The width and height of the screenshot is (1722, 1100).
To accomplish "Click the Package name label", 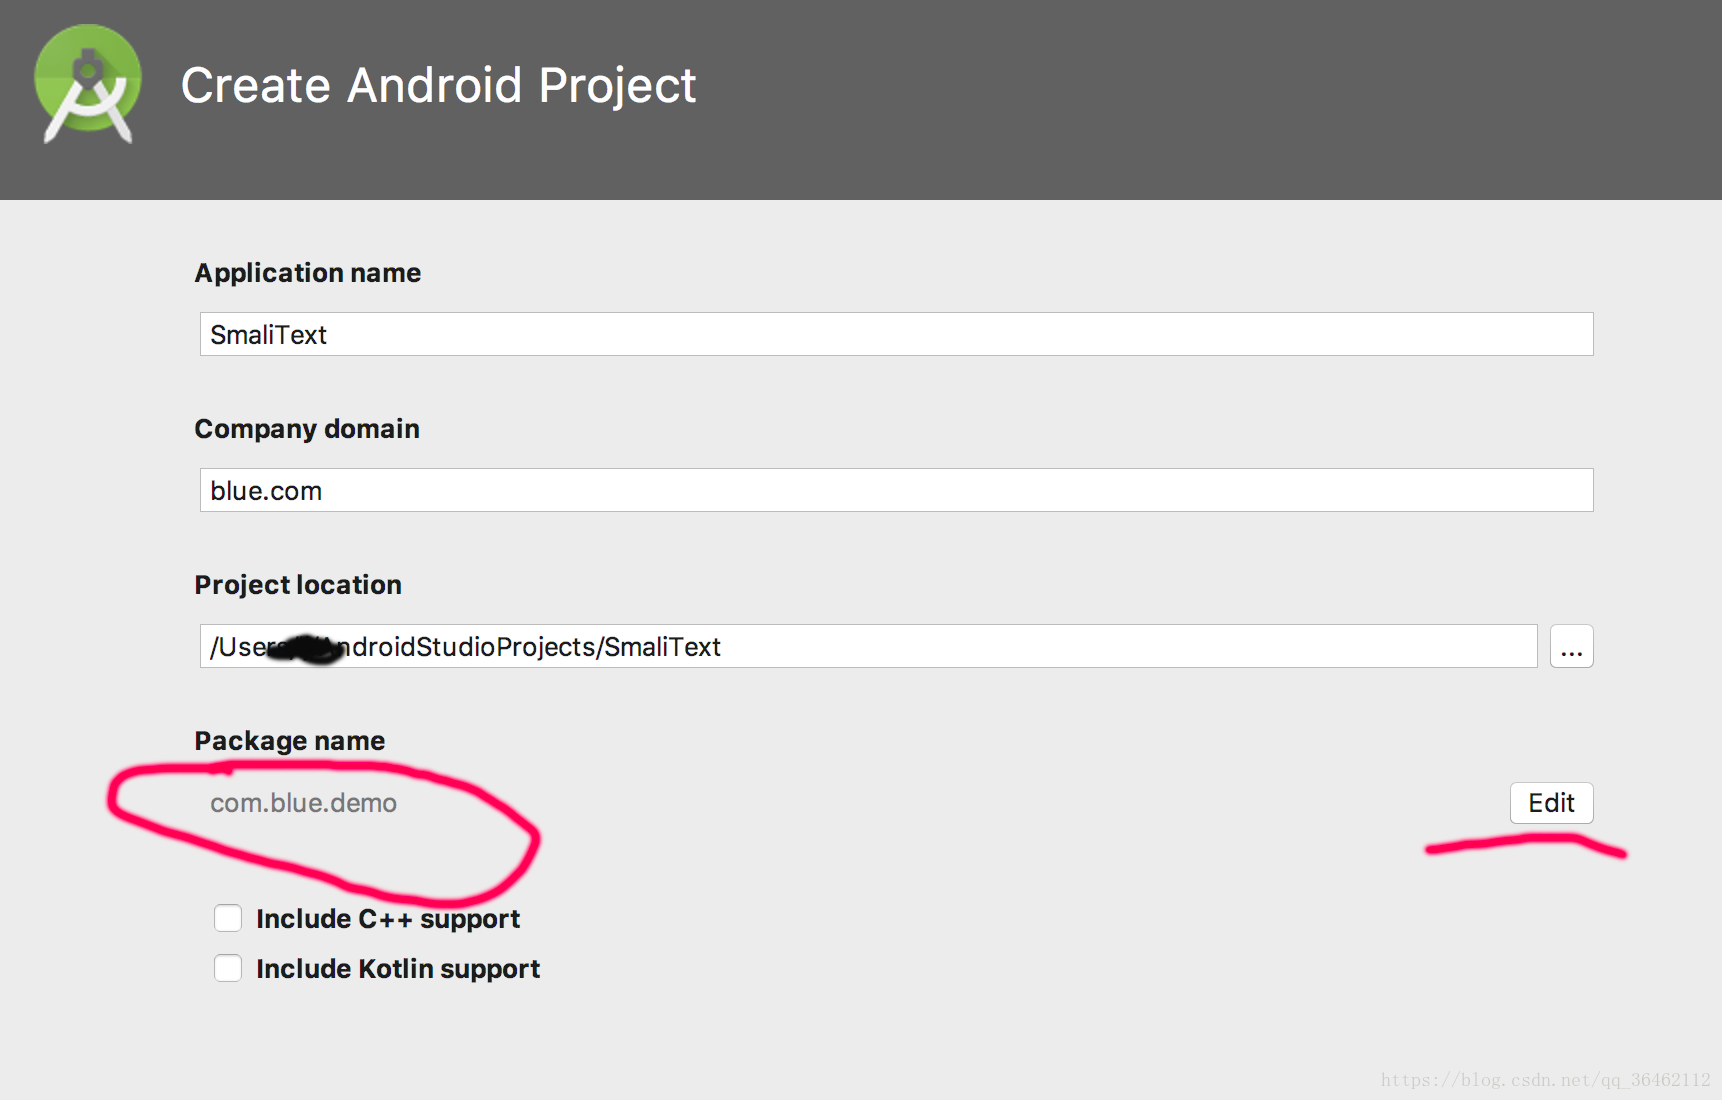I will 290,741.
